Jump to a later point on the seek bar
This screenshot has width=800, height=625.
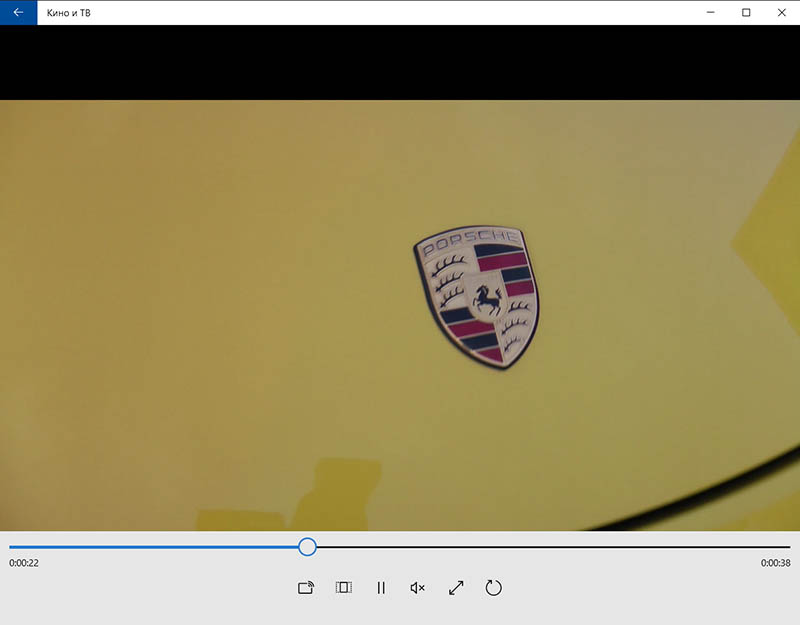[553, 547]
